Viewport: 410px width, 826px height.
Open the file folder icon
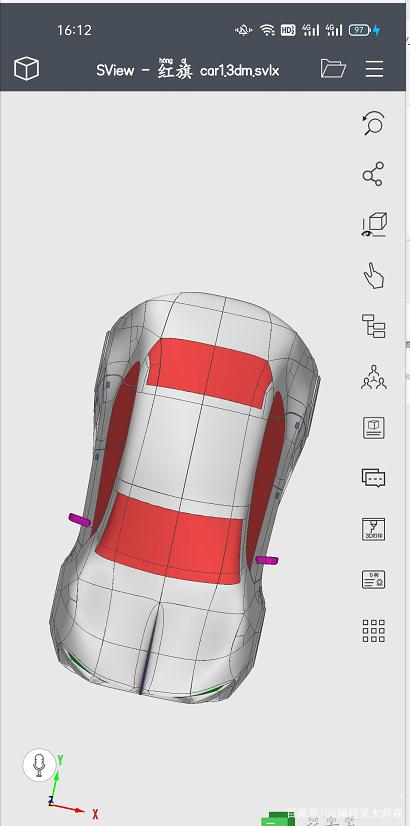point(333,68)
